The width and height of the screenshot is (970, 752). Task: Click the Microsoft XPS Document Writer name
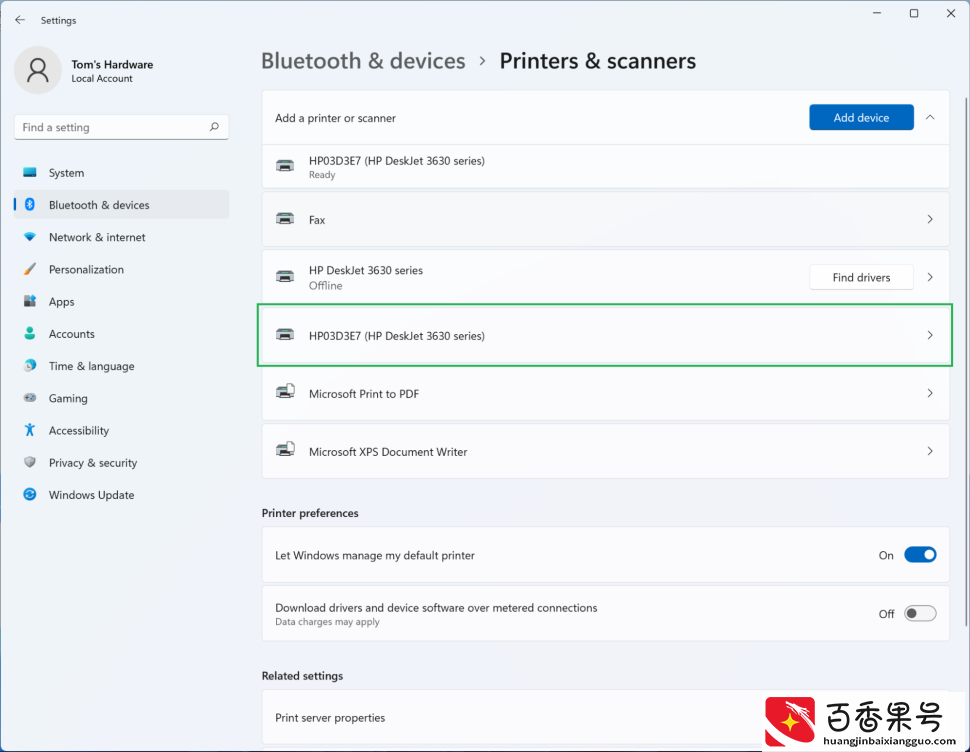[x=388, y=451]
